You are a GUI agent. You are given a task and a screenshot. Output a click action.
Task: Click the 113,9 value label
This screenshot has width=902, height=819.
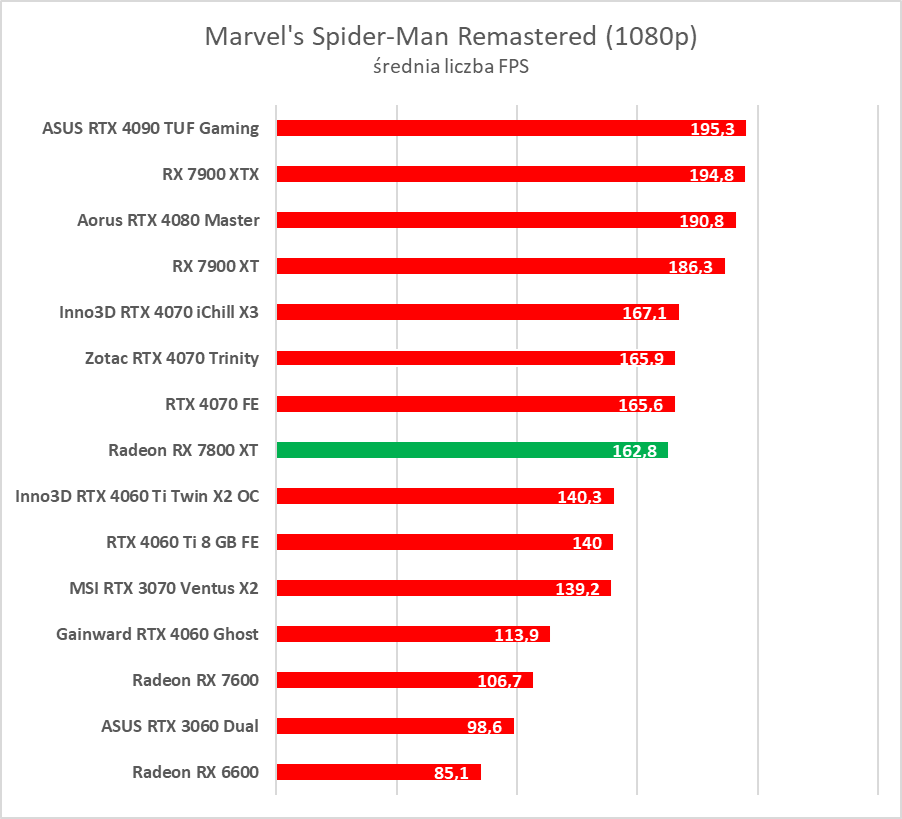517,635
